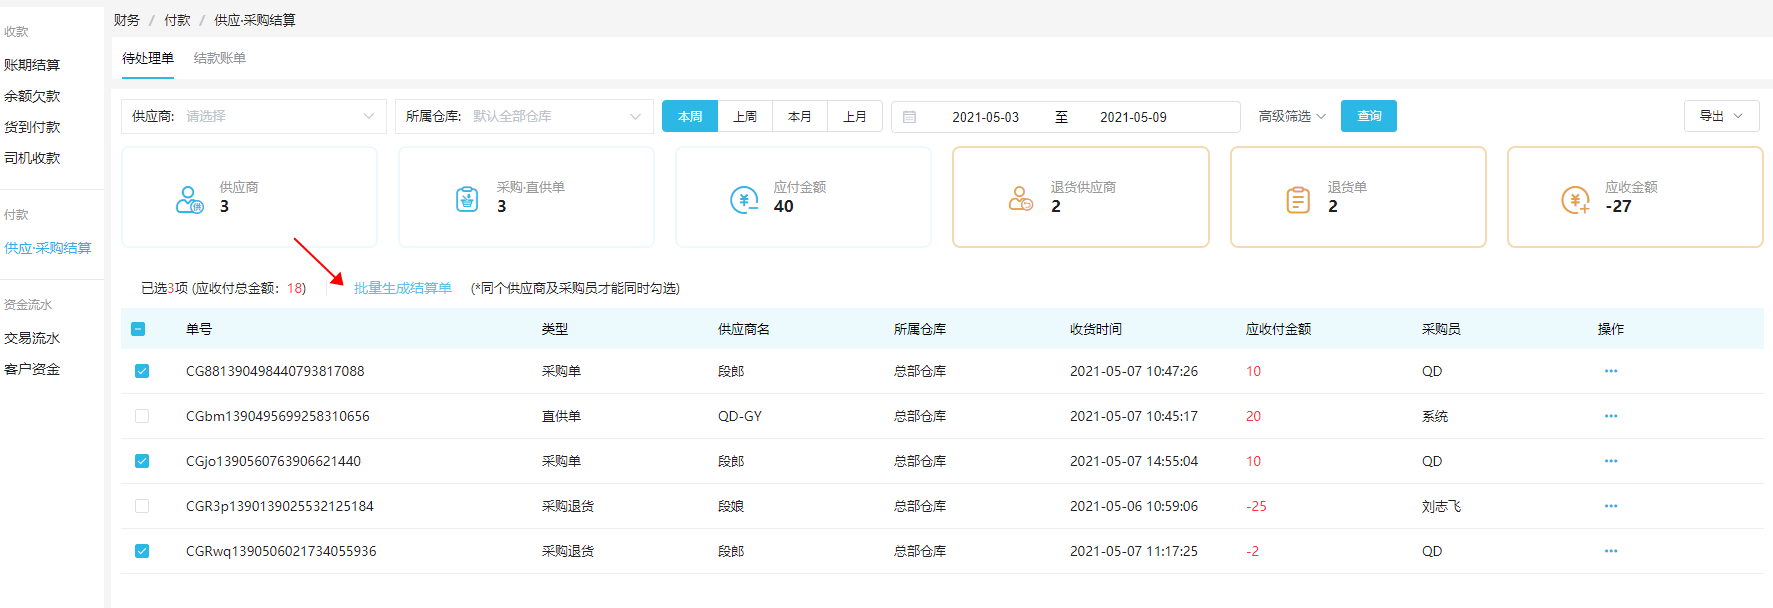Open 账期结算 in sidebar
Viewport: 1773px width, 608px height.
(x=32, y=65)
